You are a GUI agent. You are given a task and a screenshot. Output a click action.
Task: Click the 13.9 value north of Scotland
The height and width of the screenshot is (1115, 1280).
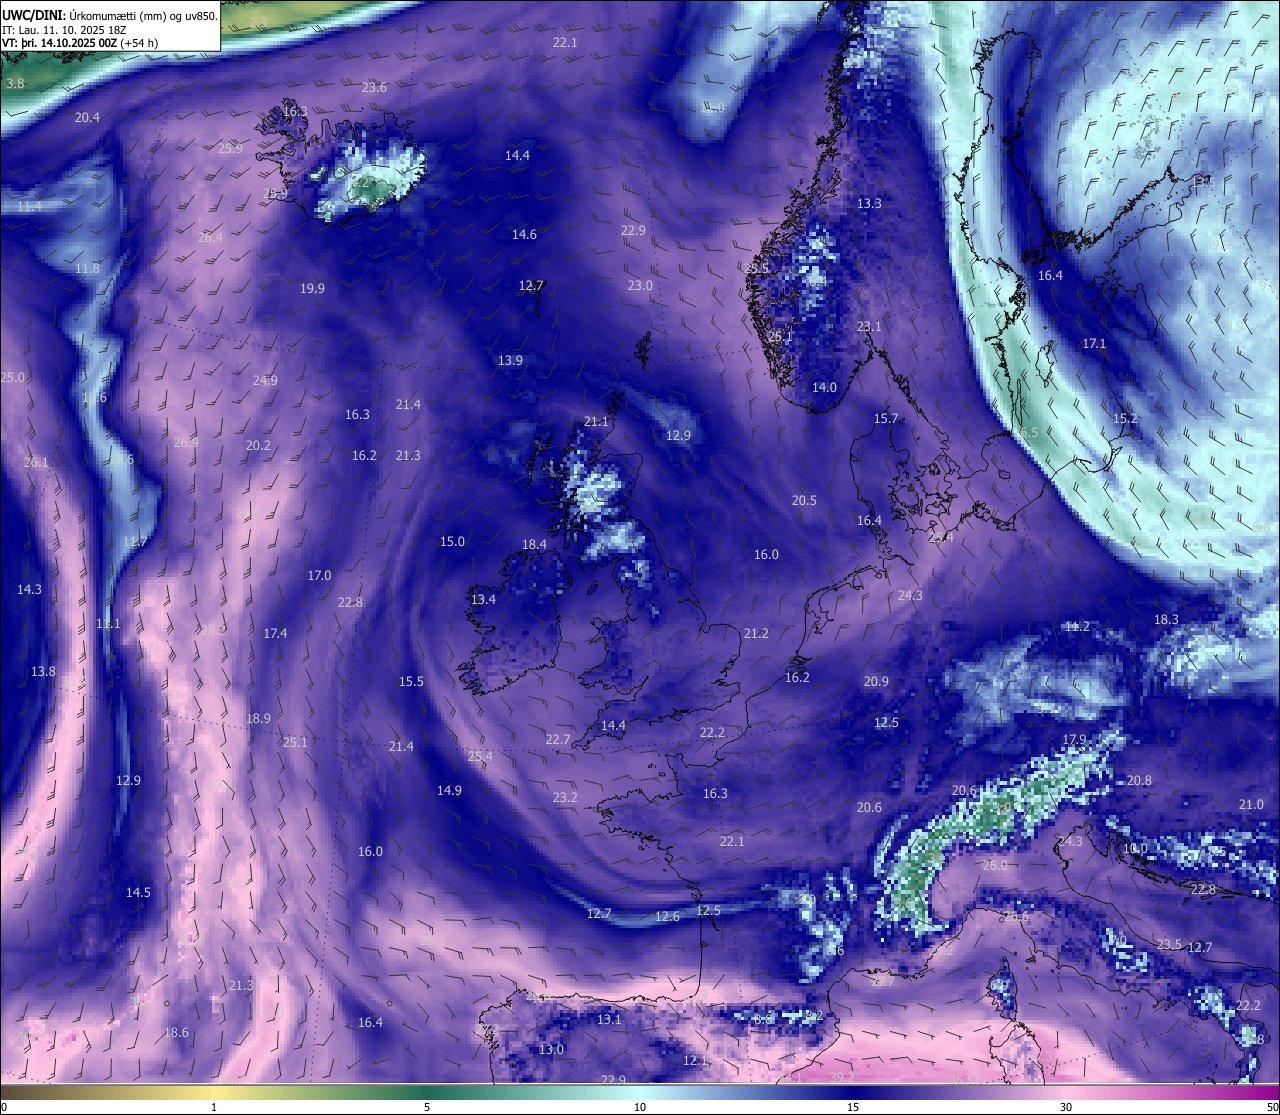510,361
